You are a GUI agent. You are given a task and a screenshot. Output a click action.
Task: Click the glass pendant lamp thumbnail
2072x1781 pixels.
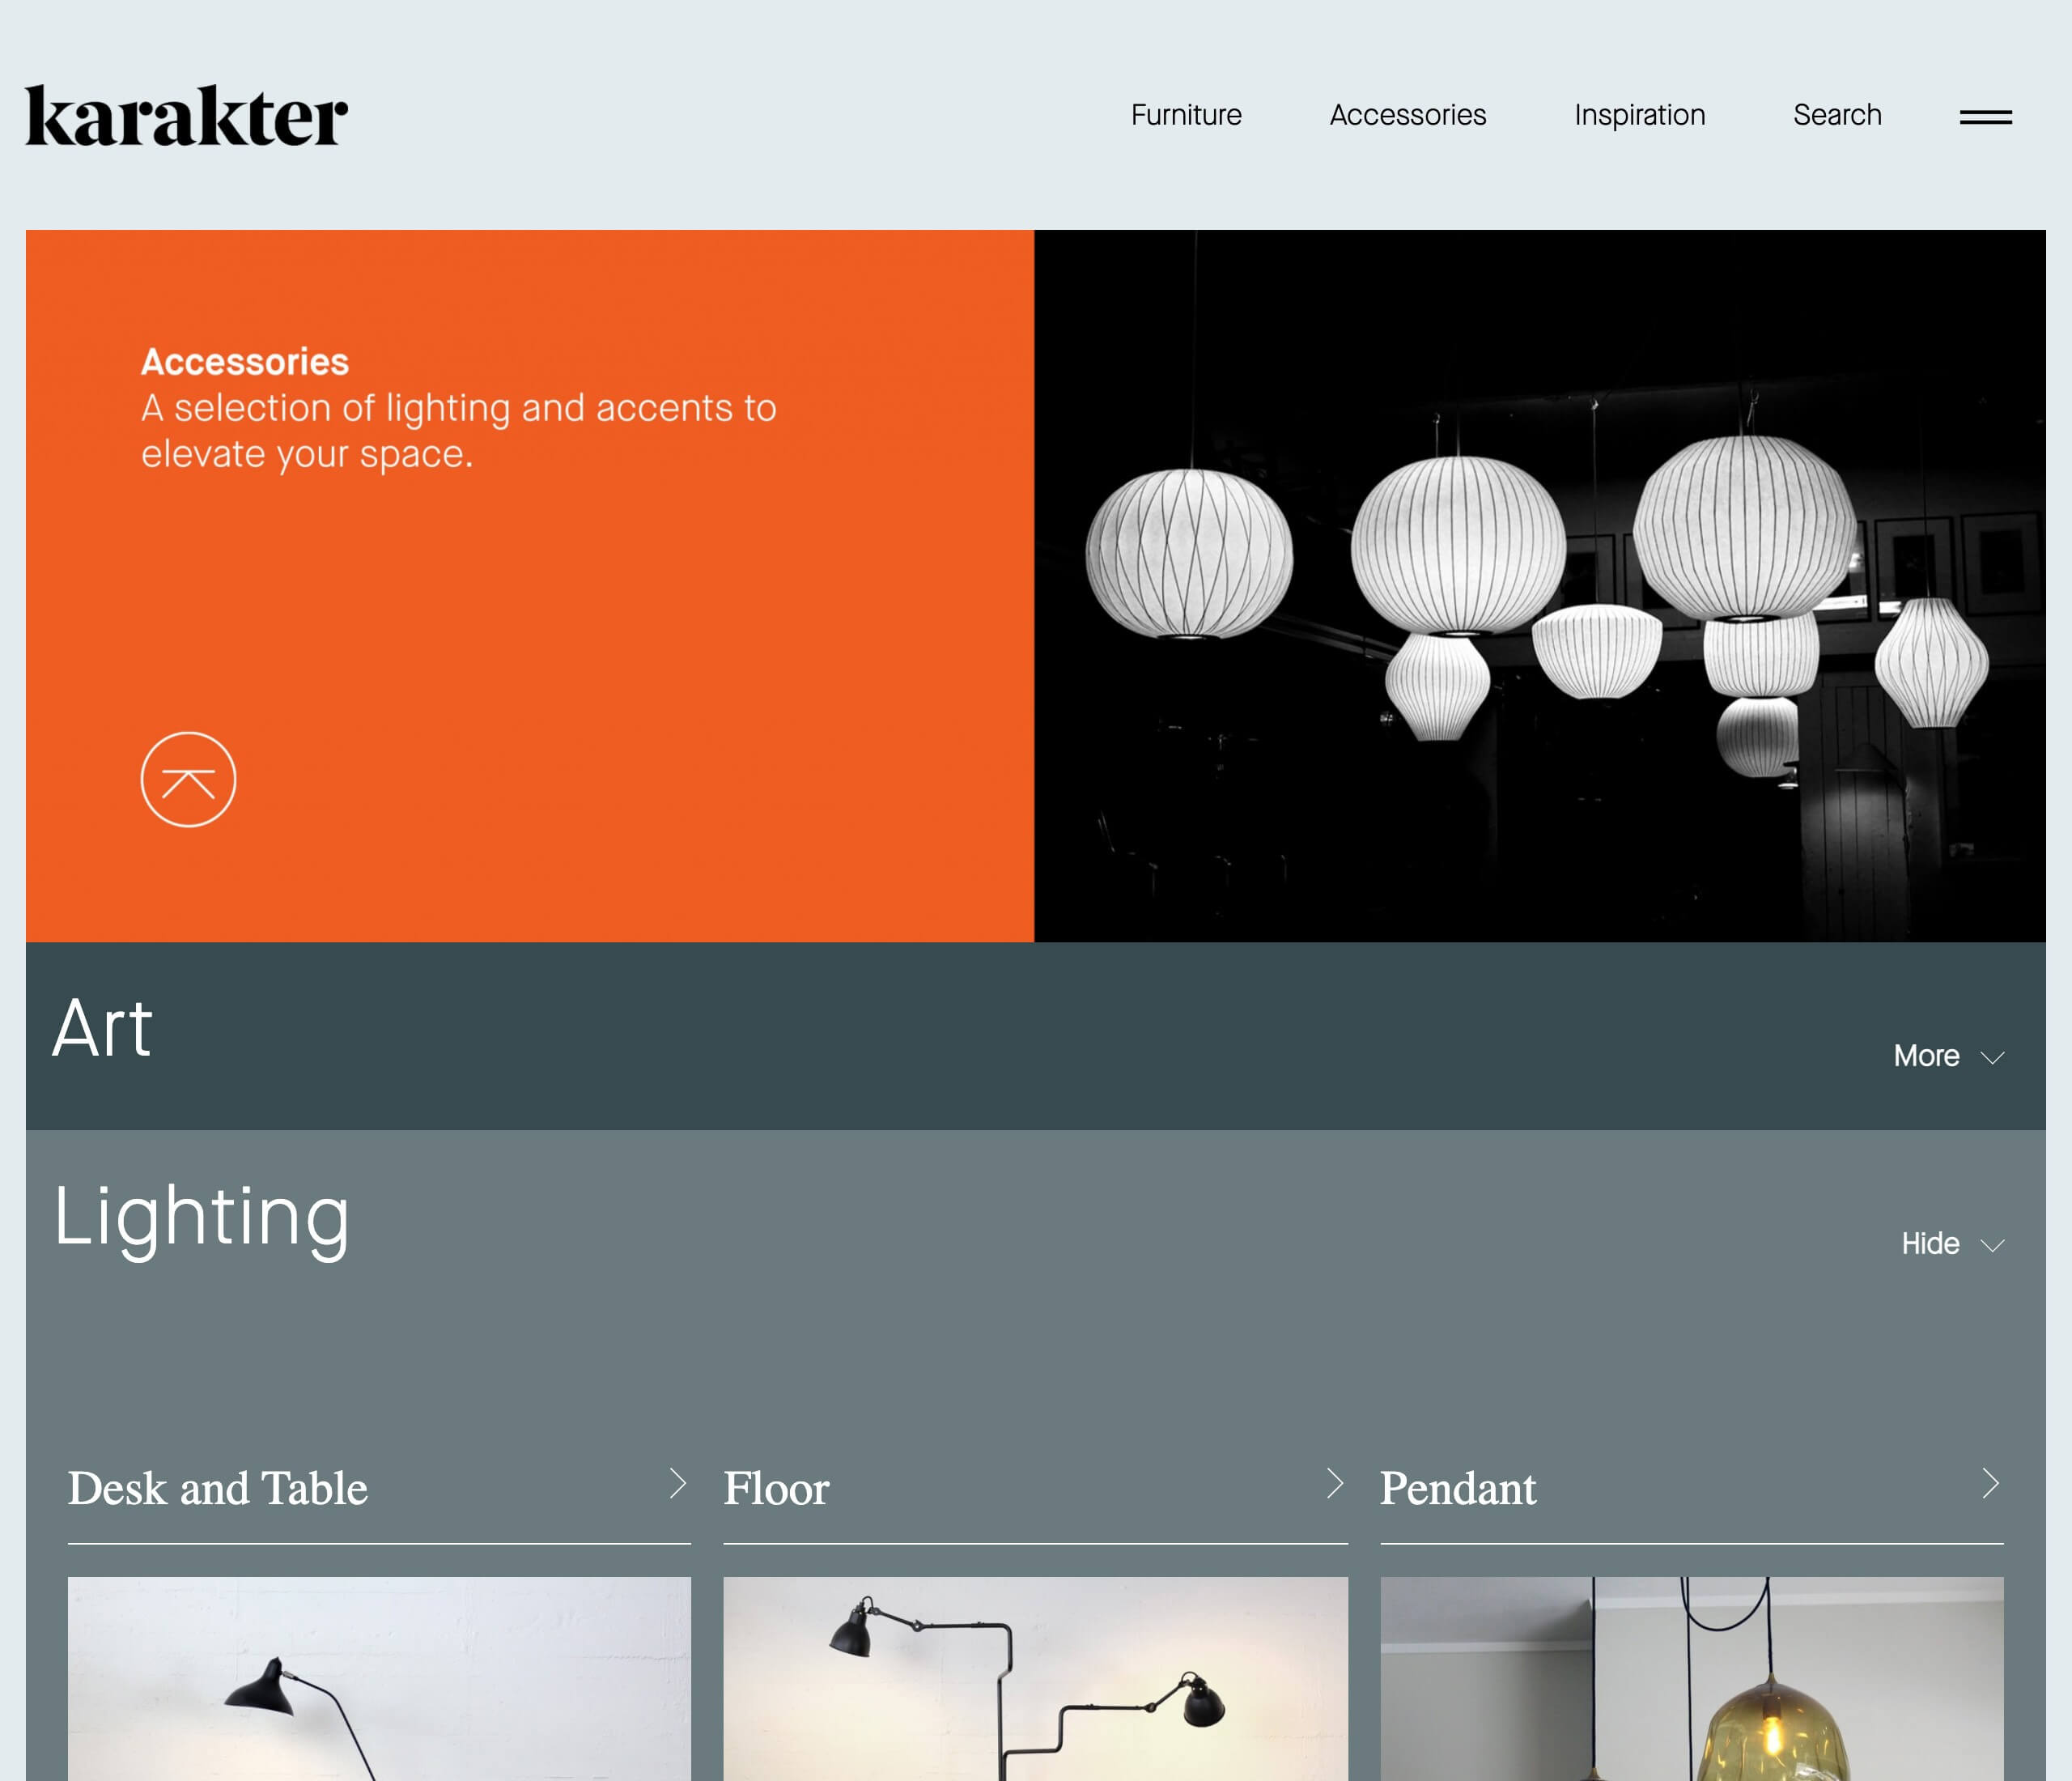coord(1691,1678)
